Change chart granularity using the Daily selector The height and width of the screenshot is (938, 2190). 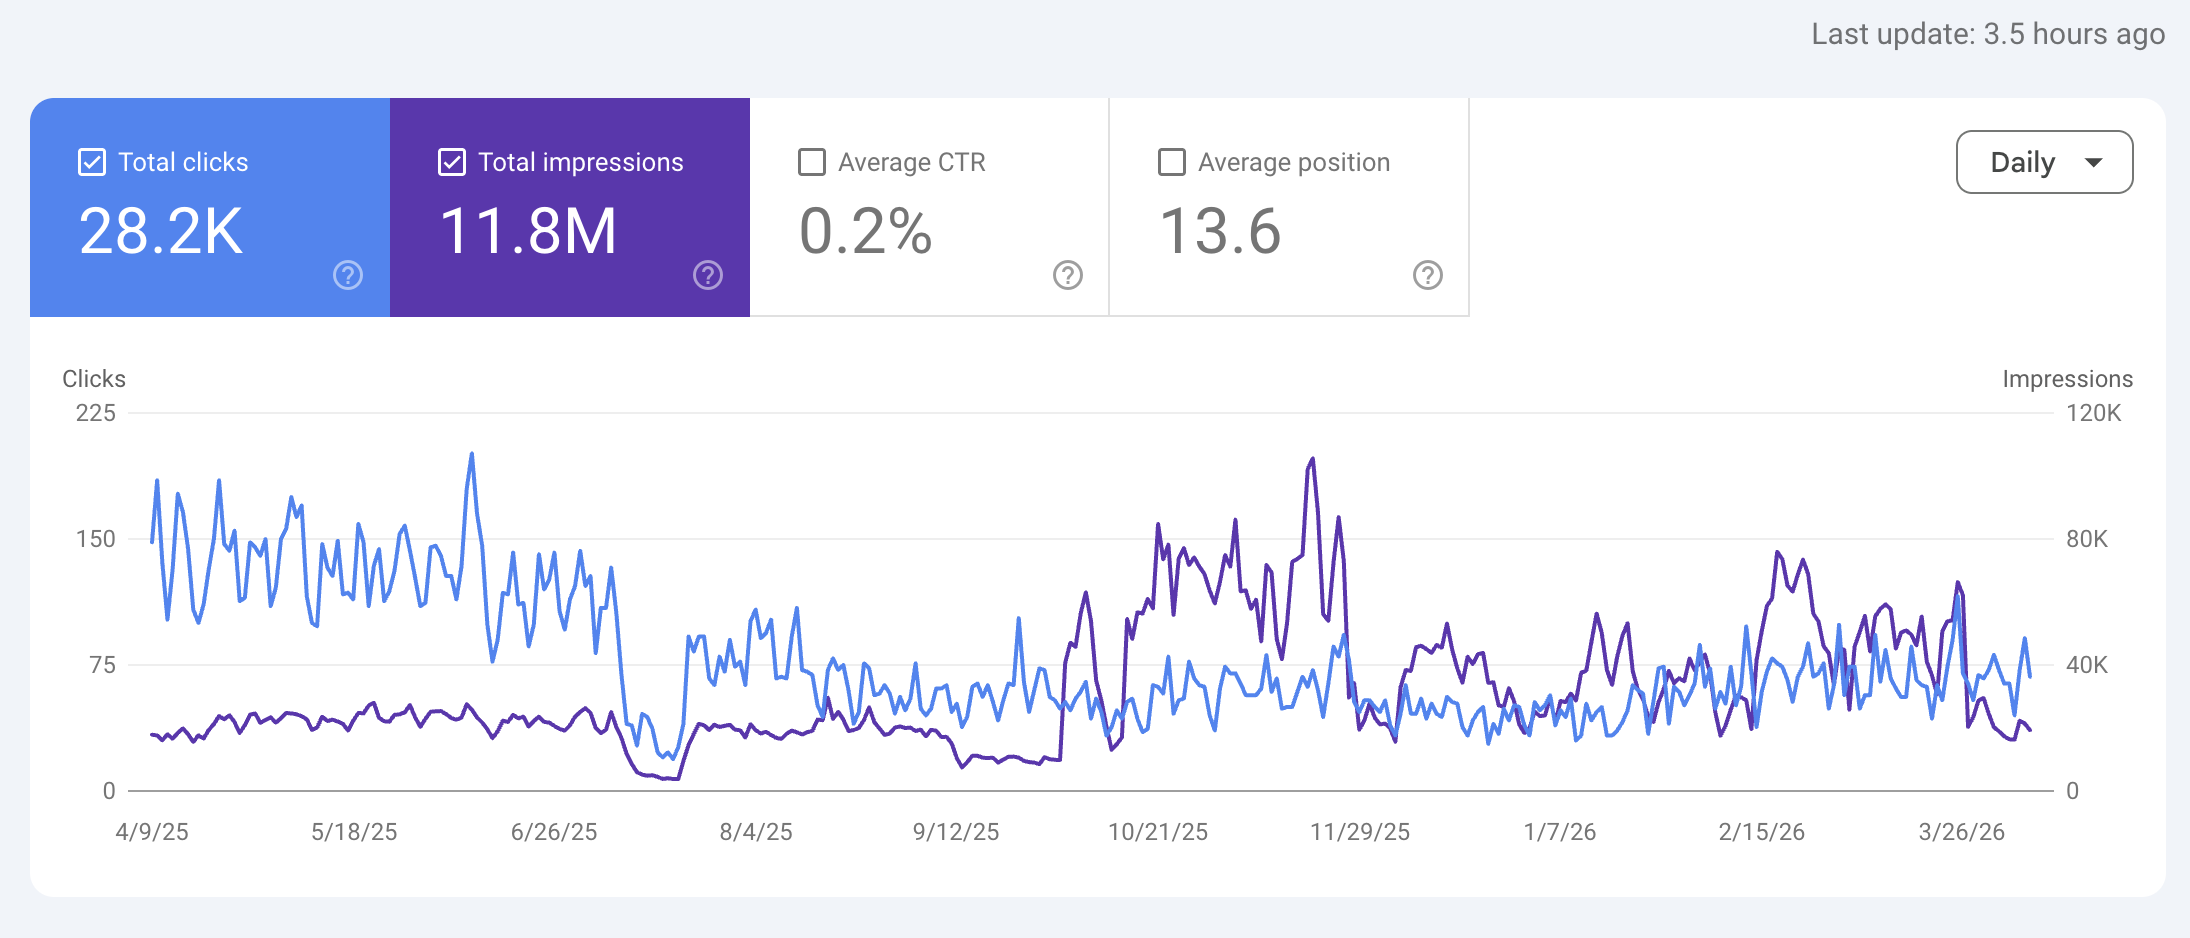(x=2043, y=161)
